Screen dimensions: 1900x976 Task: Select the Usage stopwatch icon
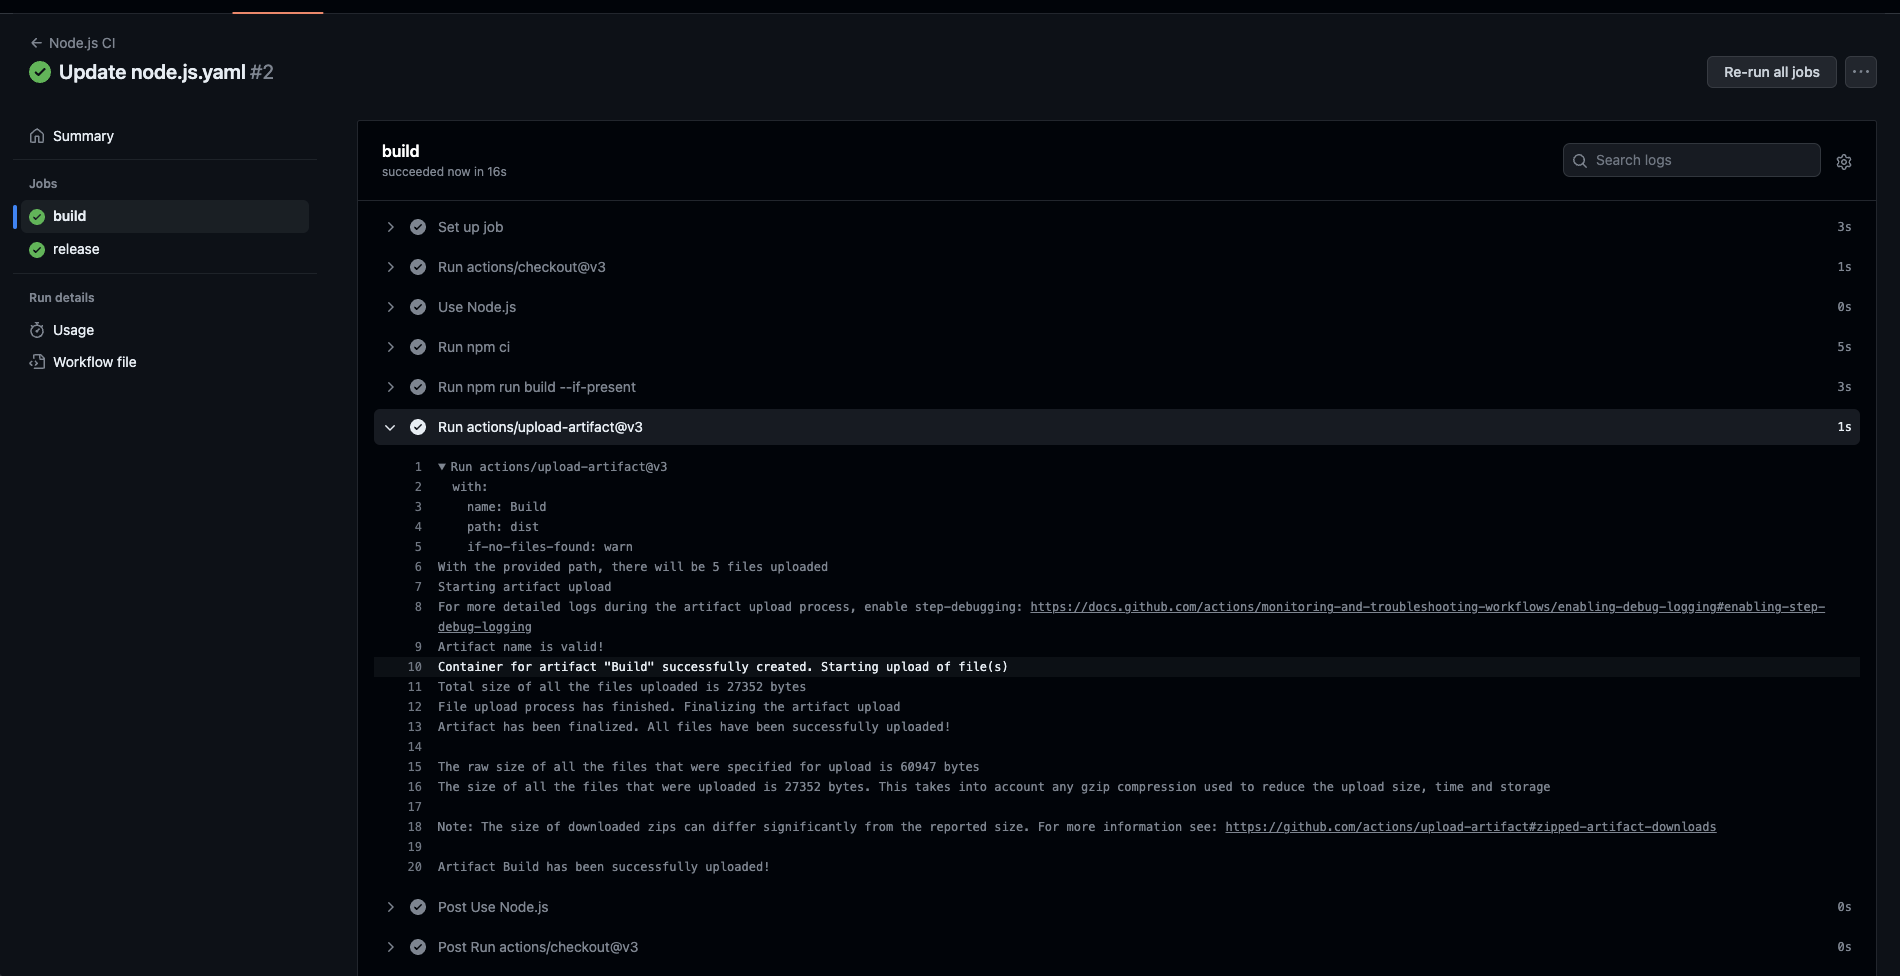click(36, 330)
